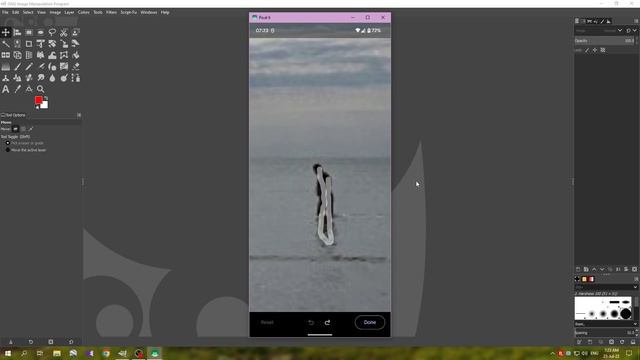Toggle lock pixels brush icon in Layers
The width and height of the screenshot is (640, 360).
[587, 50]
